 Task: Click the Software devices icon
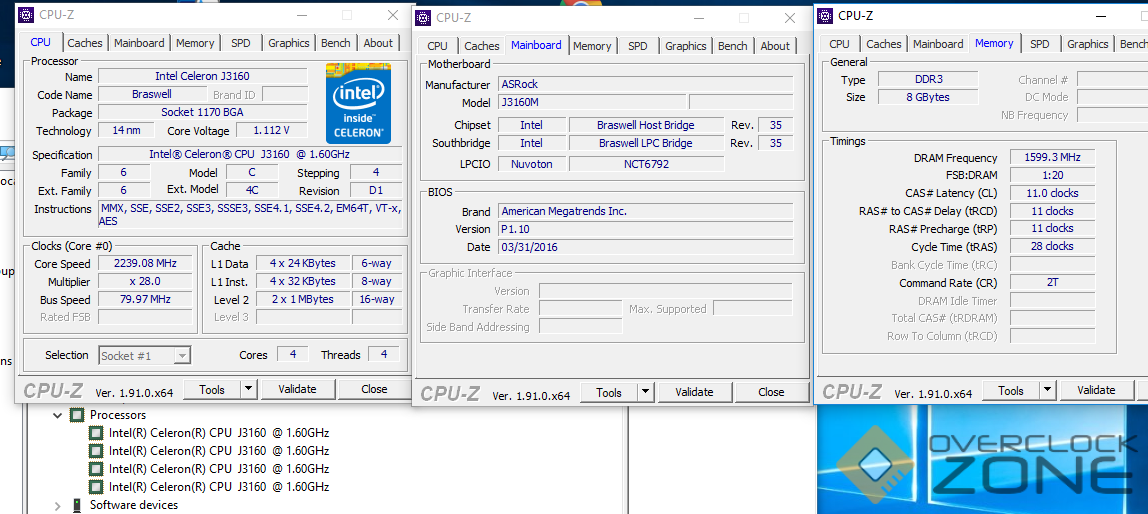pyautogui.click(x=76, y=505)
